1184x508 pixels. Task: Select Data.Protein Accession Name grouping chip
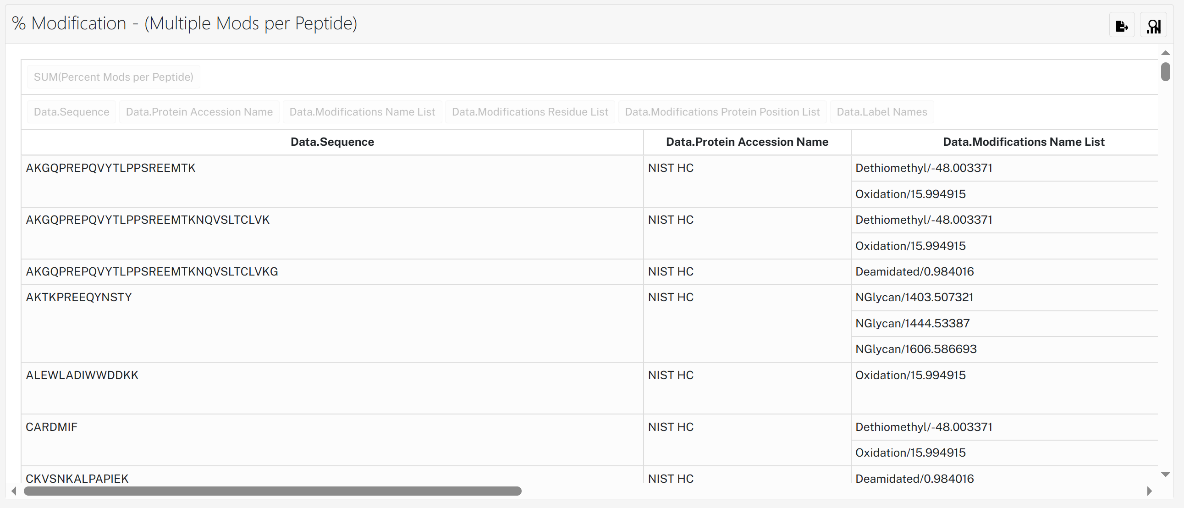199,112
